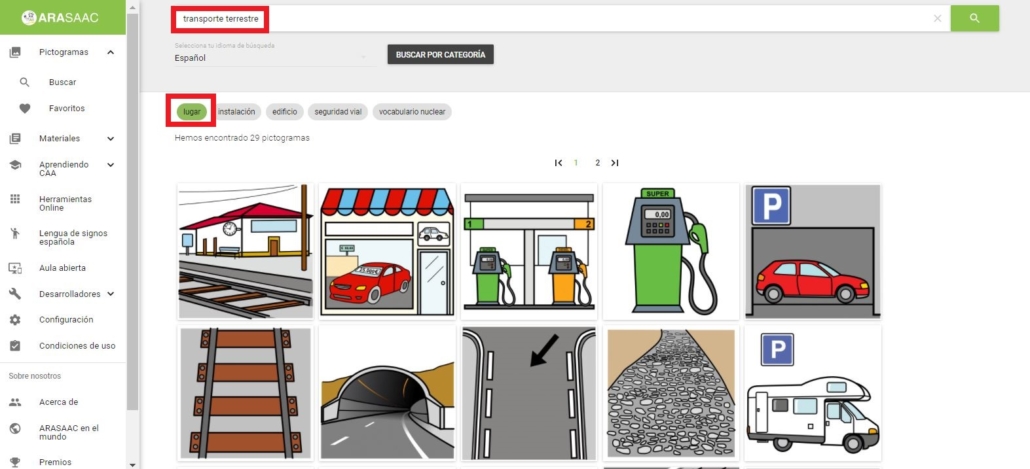
Task: Toggle the edificio filter chip
Action: click(x=284, y=112)
